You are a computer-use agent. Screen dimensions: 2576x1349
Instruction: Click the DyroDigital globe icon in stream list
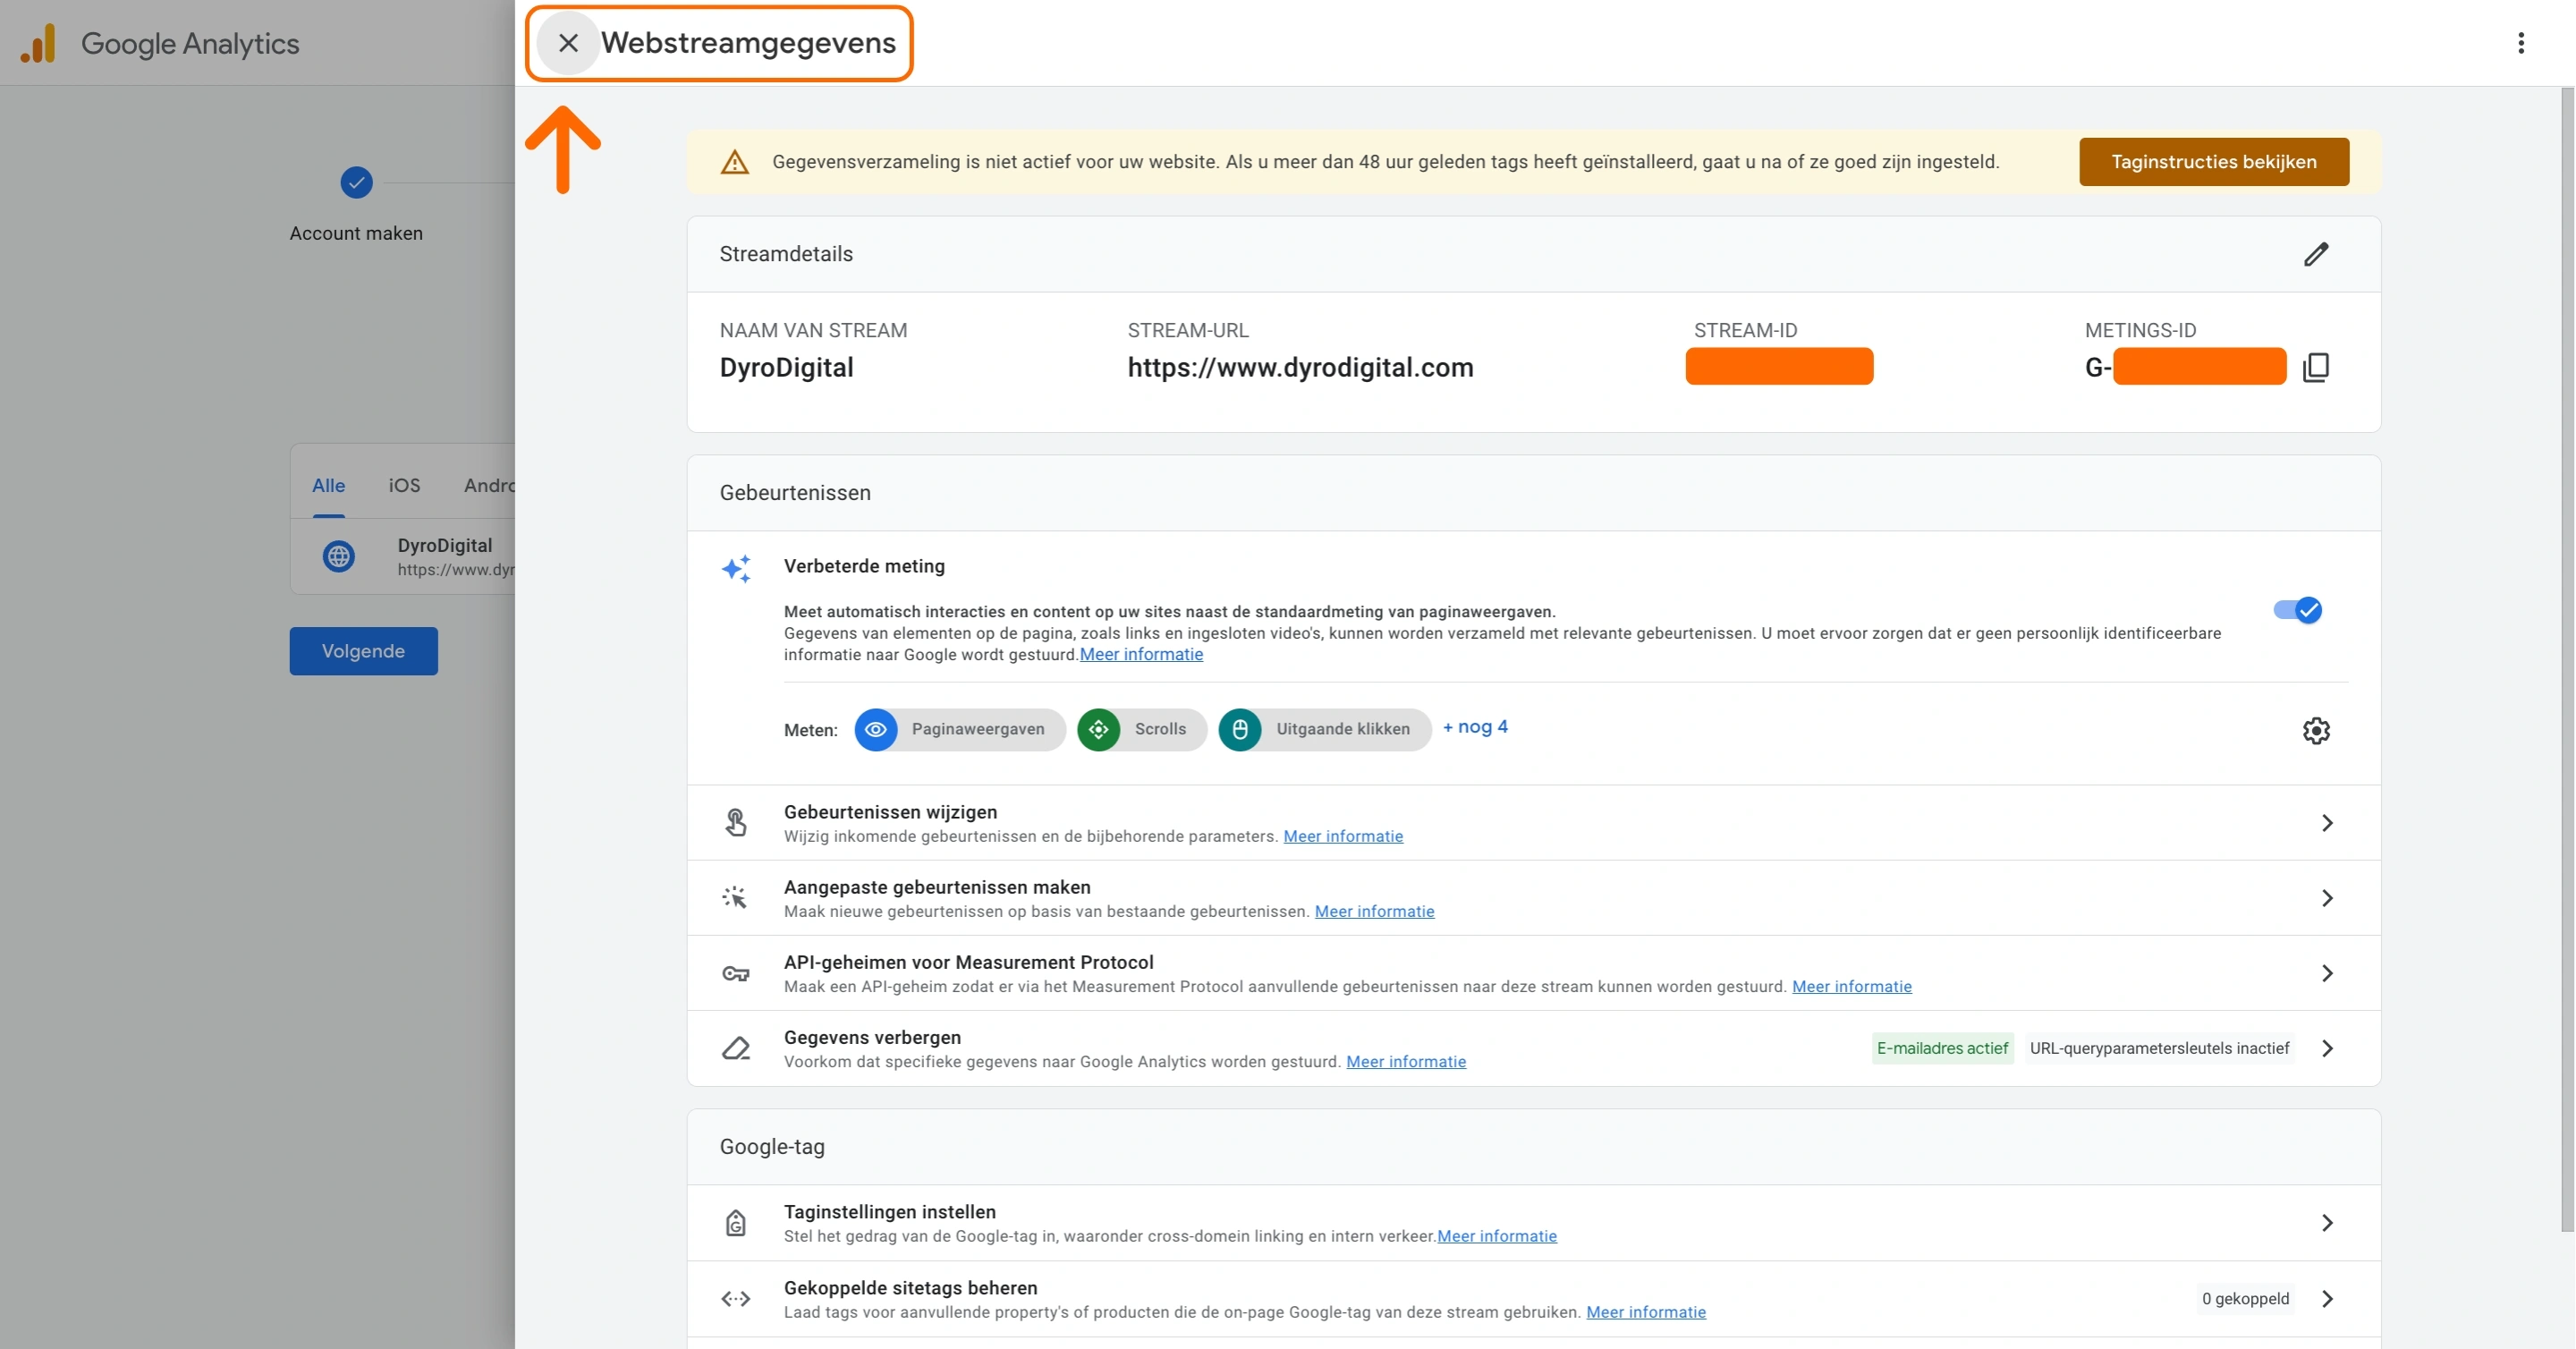pyautogui.click(x=338, y=556)
